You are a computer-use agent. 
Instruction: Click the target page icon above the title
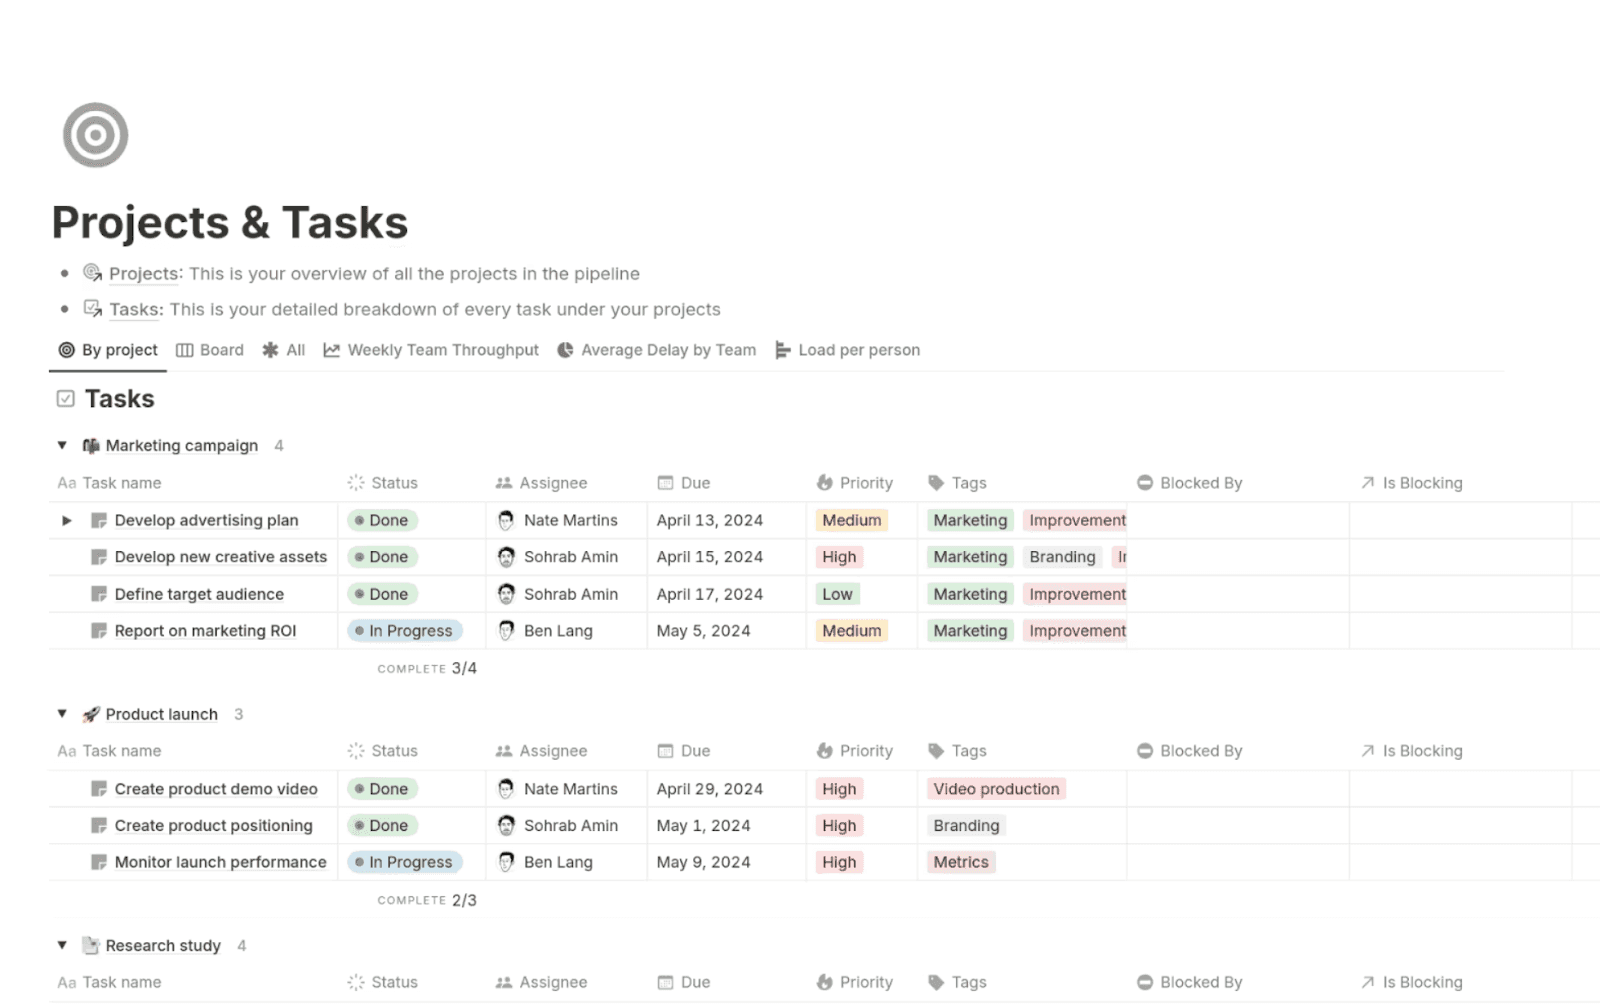95,134
